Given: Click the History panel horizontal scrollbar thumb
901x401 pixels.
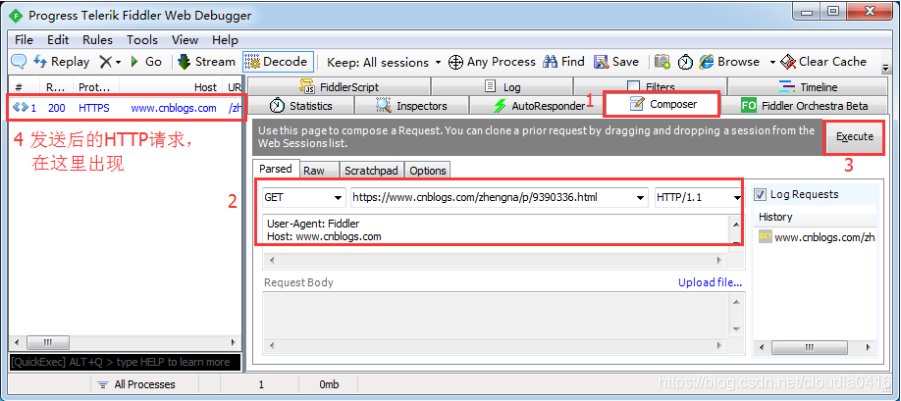Looking at the screenshot, I should coord(809,348).
